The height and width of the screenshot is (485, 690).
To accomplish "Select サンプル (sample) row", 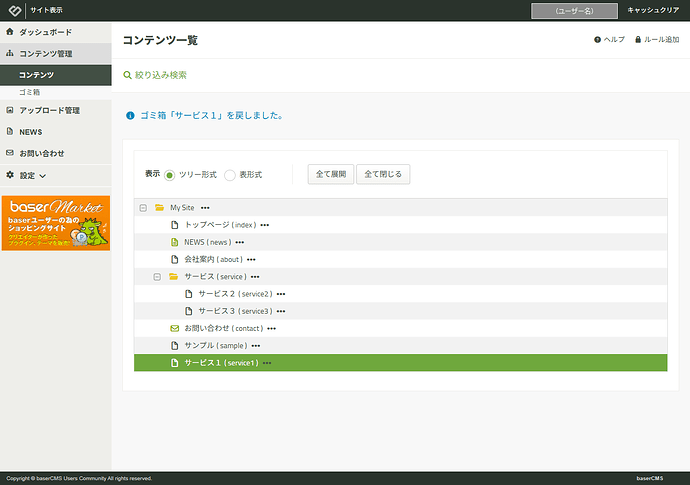I will tap(400, 345).
